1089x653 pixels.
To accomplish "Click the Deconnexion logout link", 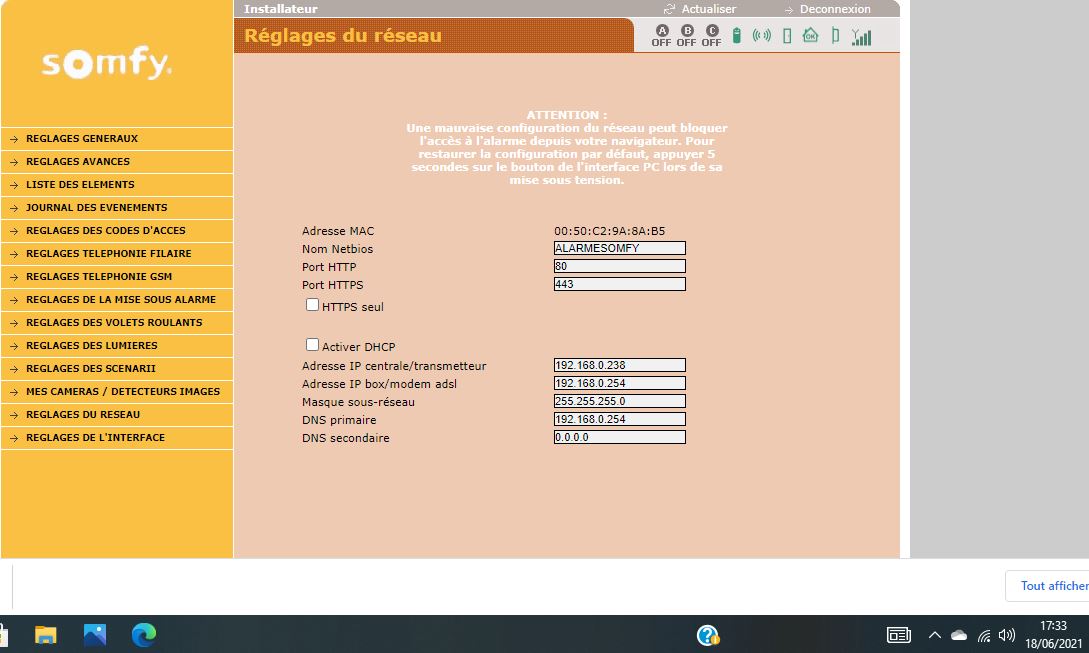I will (x=834, y=9).
